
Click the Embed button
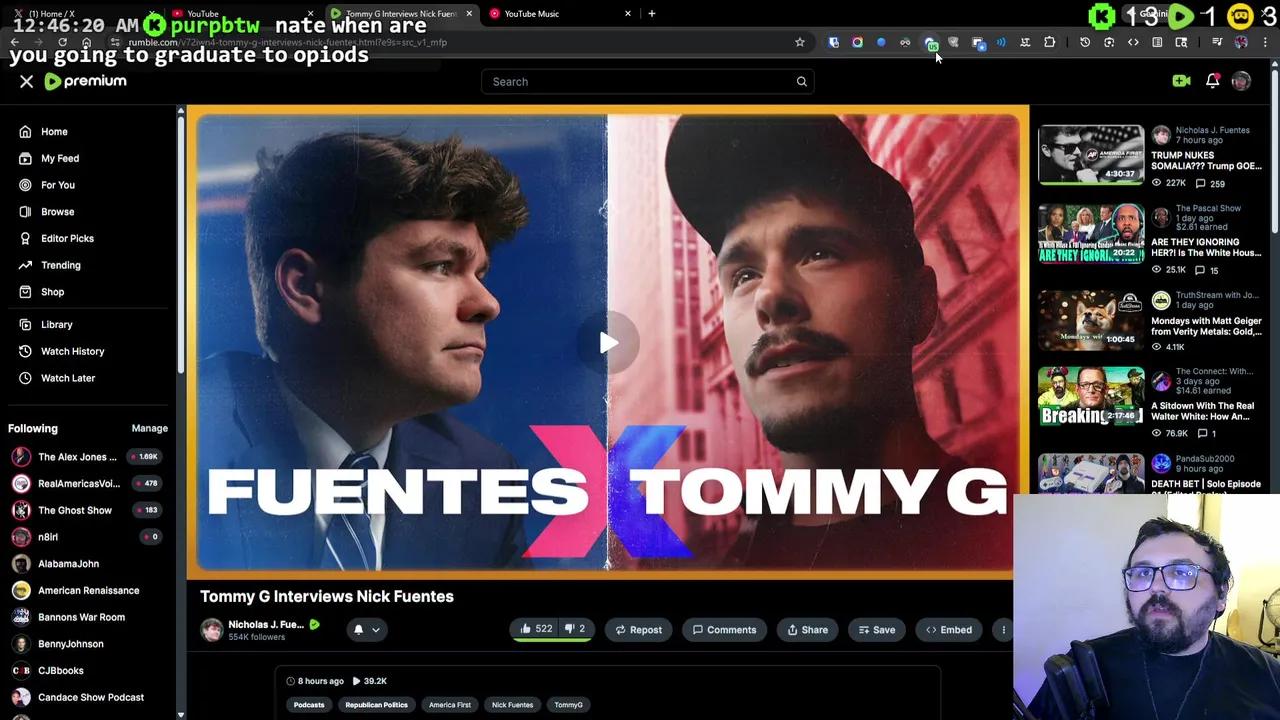[x=948, y=630]
